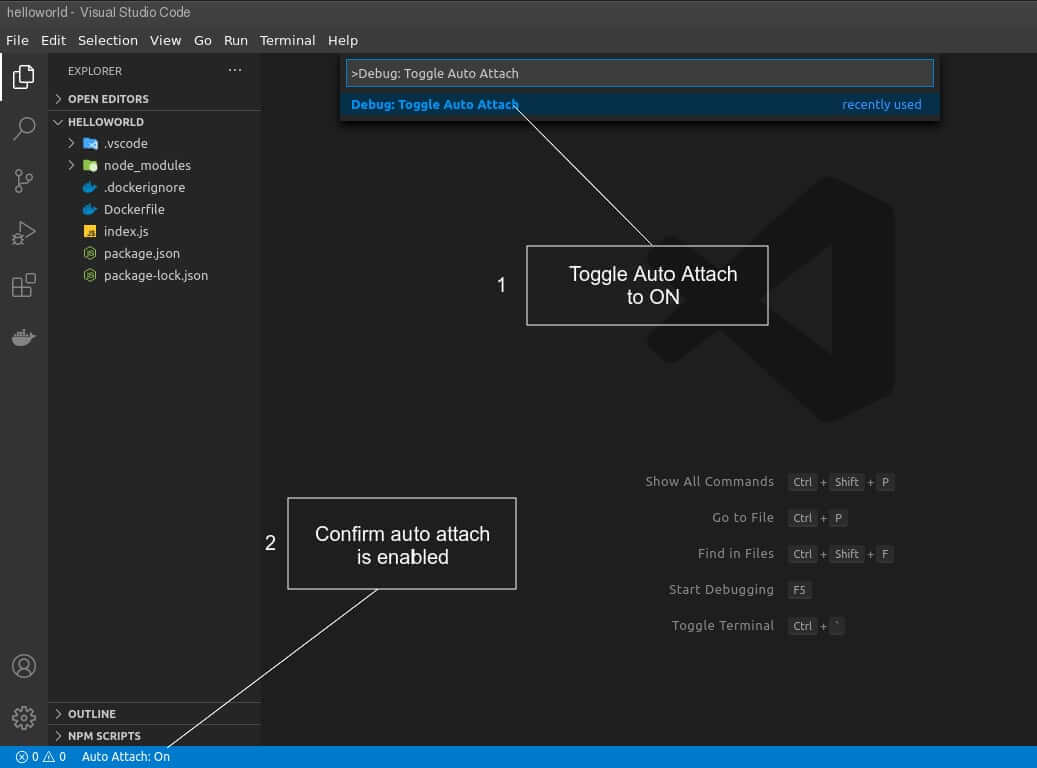Open the Run and Debug view icon
The image size is (1037, 768).
(x=24, y=233)
